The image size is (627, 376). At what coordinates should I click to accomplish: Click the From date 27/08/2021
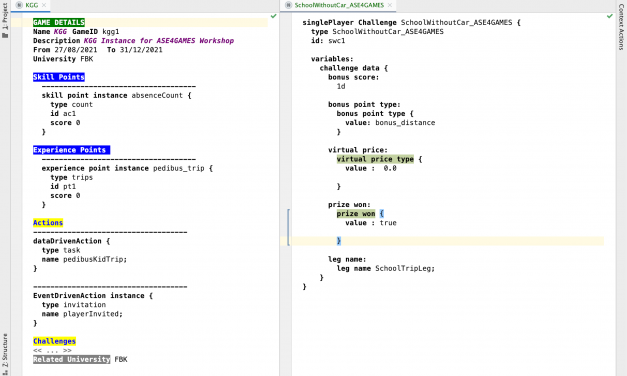pos(76,50)
